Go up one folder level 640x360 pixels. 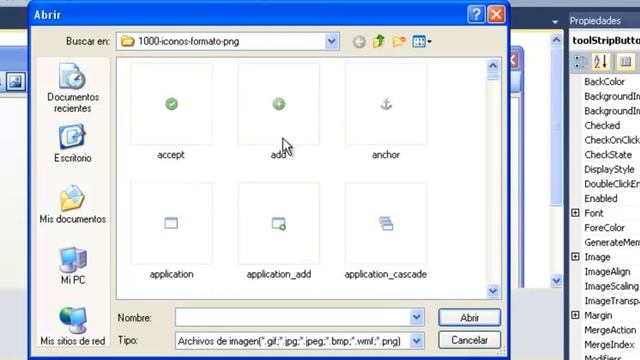click(x=379, y=41)
